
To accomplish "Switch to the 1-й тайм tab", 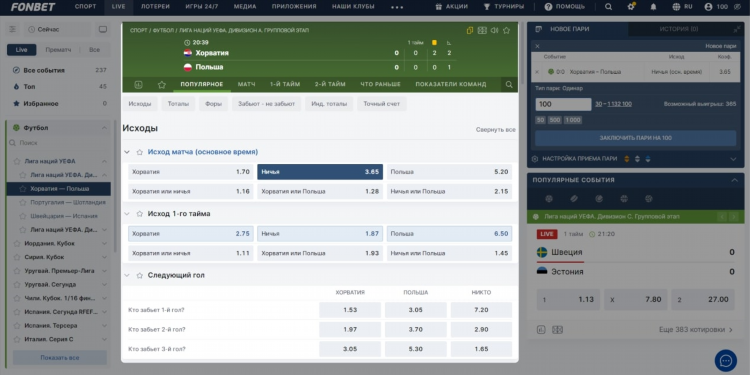I will click(285, 84).
